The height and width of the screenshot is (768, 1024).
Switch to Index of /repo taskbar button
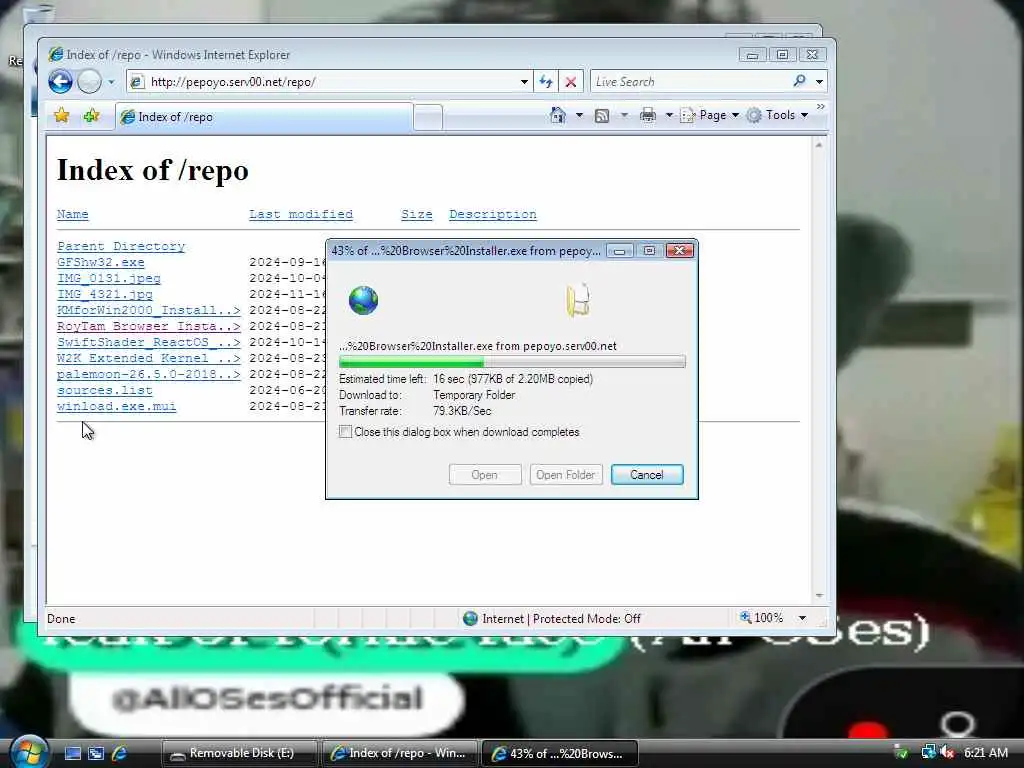[x=400, y=754]
